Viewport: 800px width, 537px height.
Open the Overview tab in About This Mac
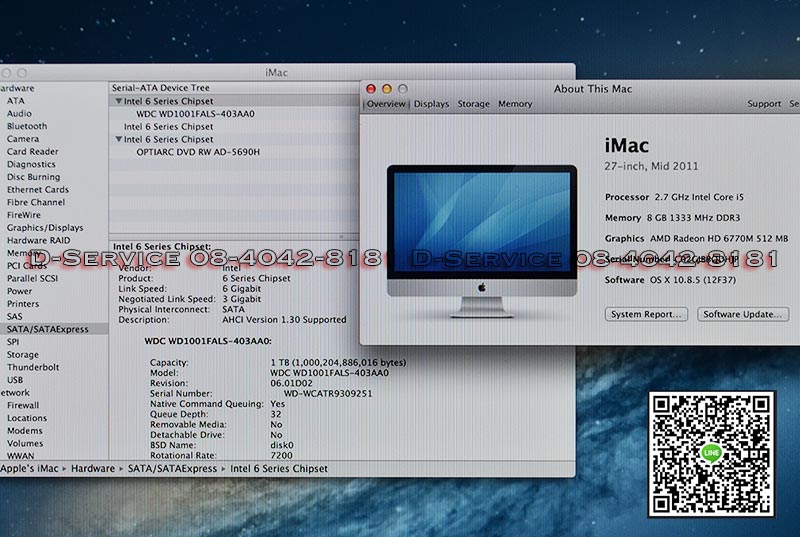(386, 104)
